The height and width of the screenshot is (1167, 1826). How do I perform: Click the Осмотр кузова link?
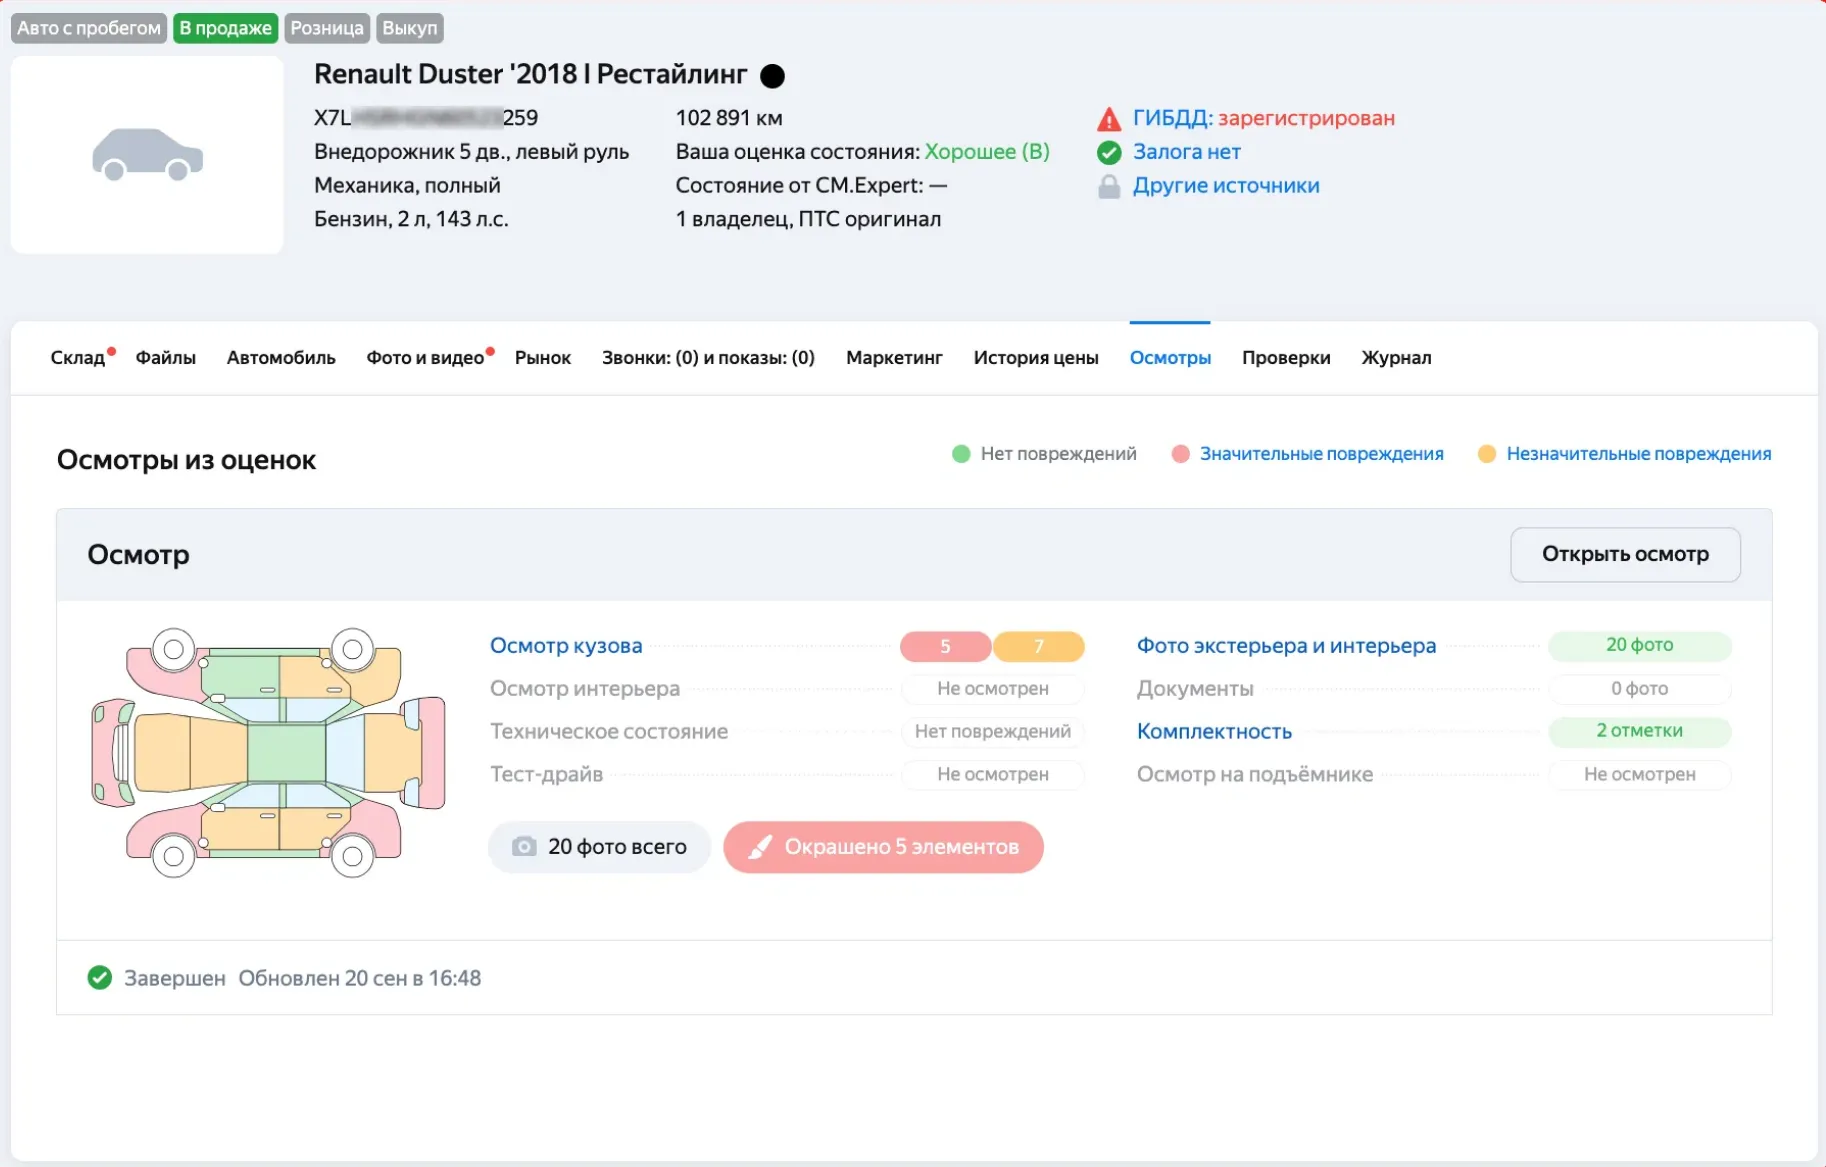click(566, 645)
